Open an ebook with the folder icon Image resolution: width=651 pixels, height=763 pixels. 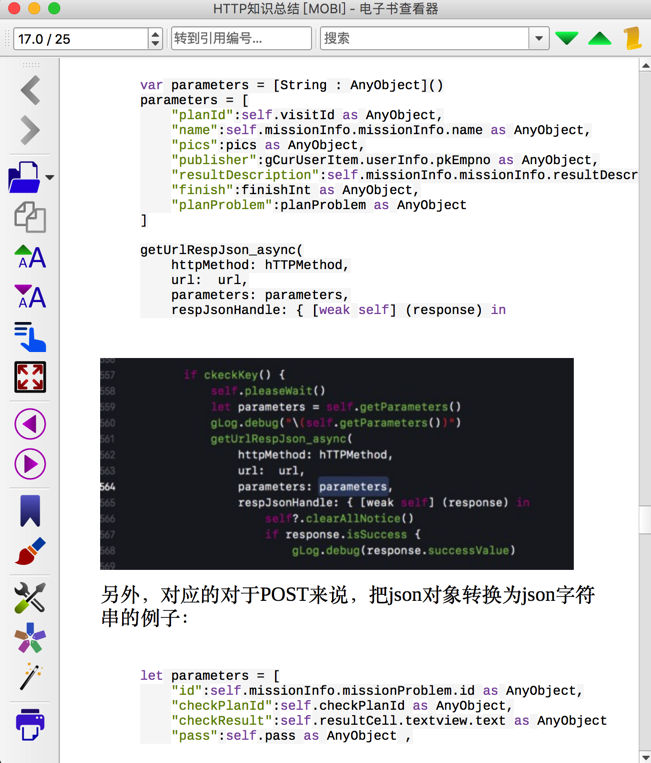24,177
